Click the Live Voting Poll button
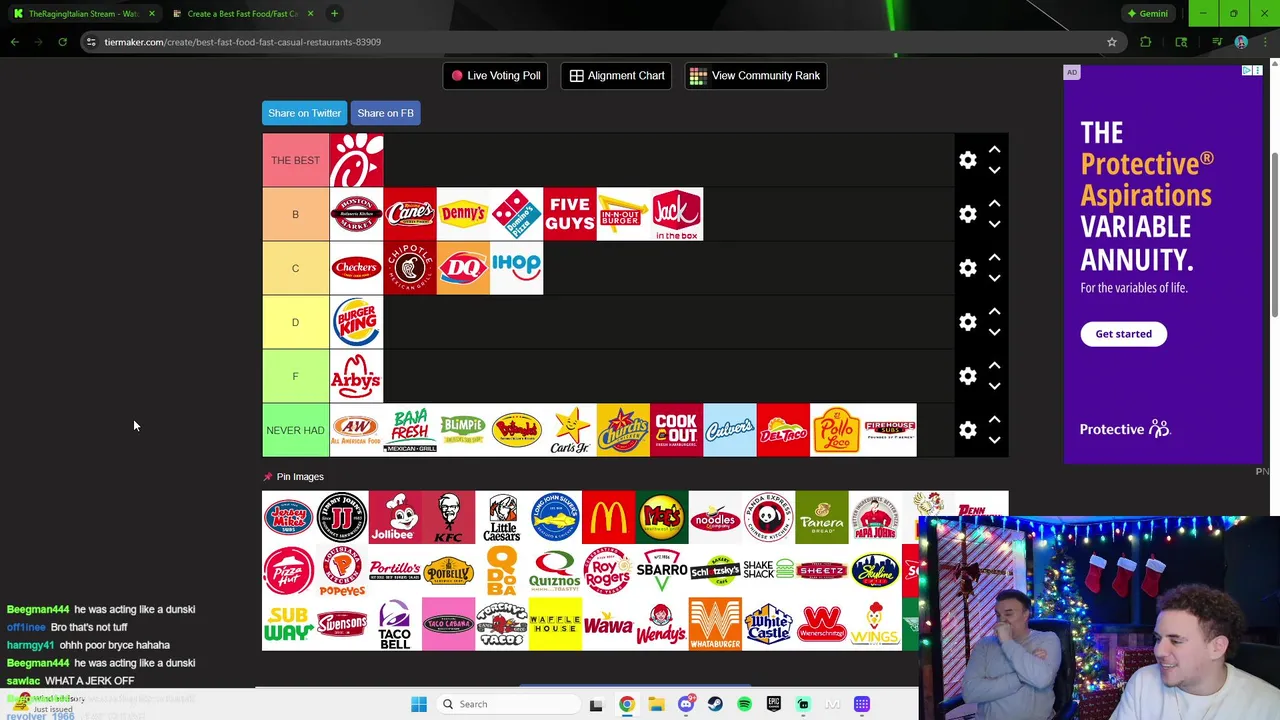1280x720 pixels. click(495, 76)
